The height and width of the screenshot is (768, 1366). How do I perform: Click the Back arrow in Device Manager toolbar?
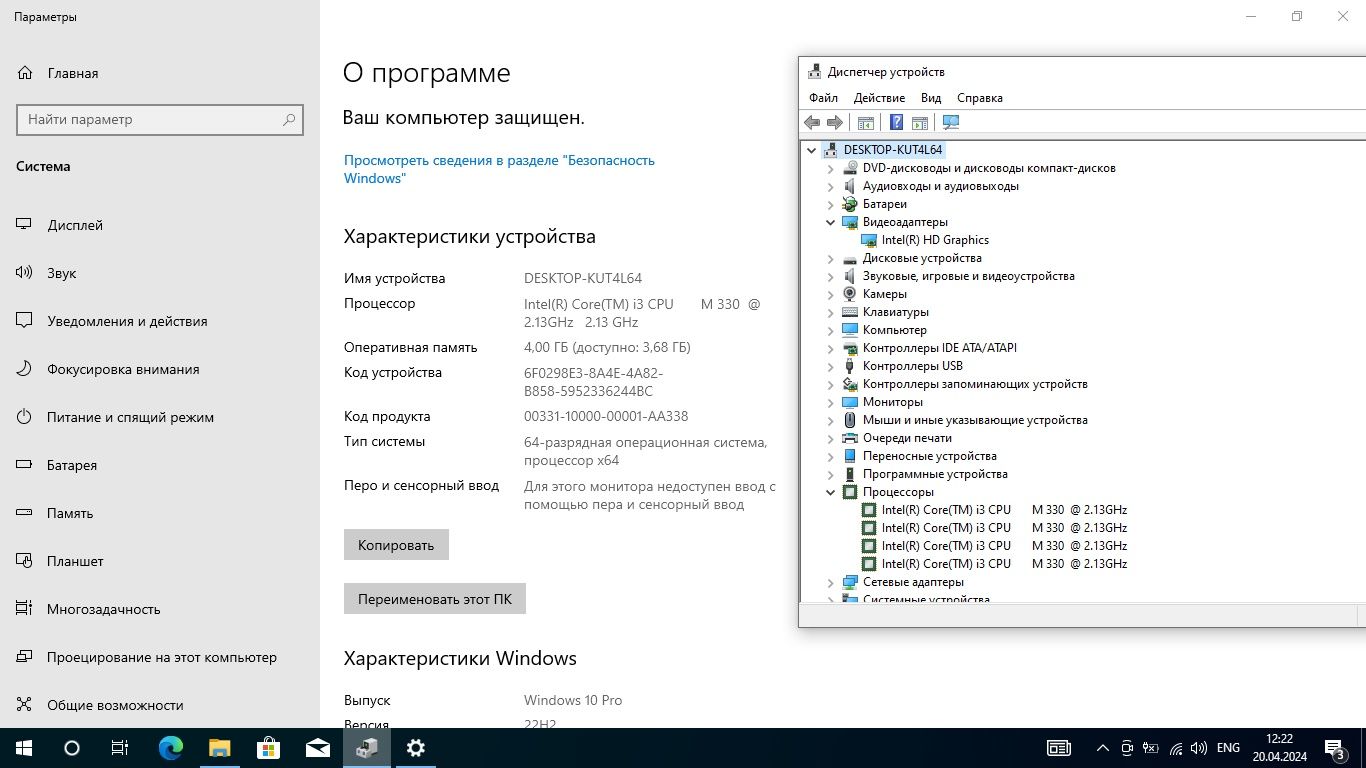[x=812, y=122]
